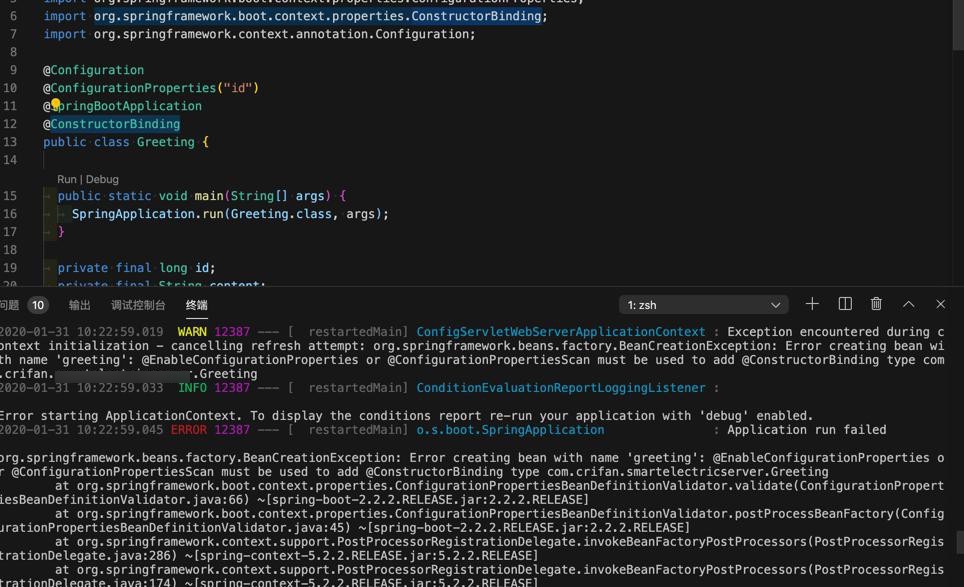Click the INFO log level label
The height and width of the screenshot is (587, 964).
[192, 388]
